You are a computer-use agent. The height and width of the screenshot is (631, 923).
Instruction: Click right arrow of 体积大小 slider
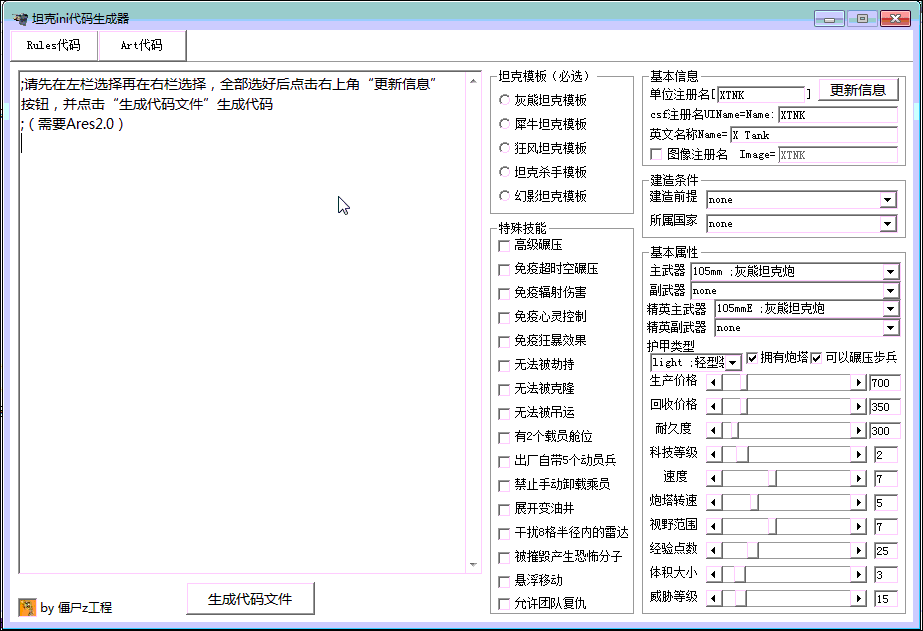click(858, 574)
